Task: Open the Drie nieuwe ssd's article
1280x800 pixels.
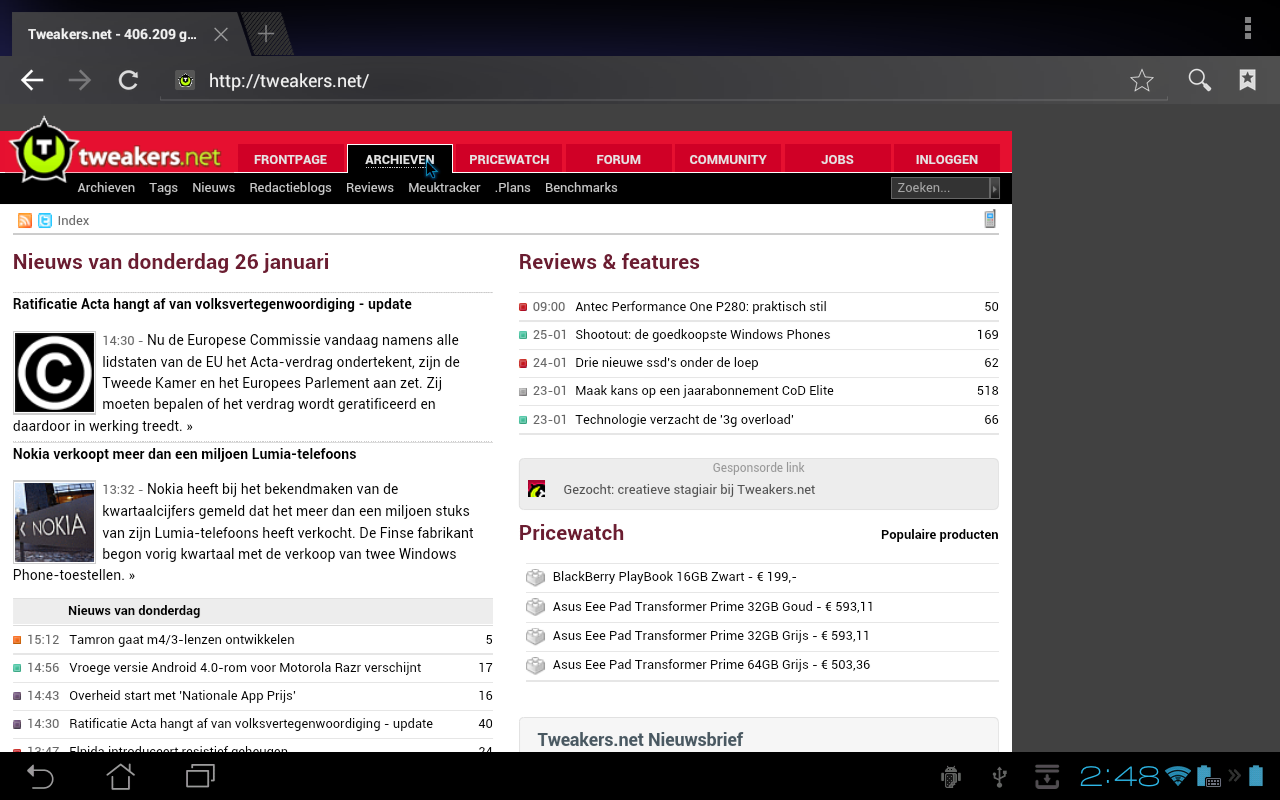Action: pos(667,363)
